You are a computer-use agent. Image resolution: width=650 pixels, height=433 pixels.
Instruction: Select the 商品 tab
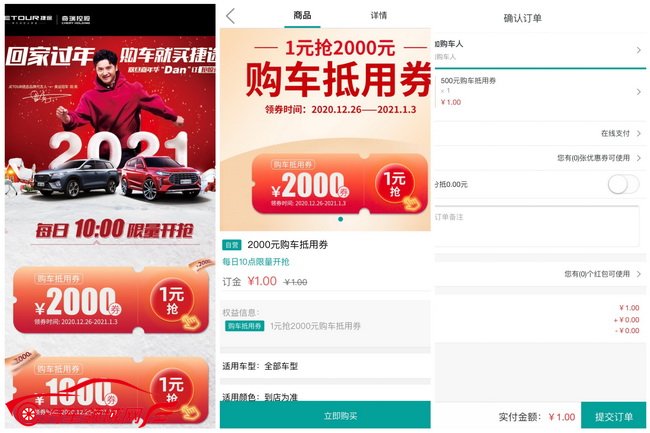click(302, 16)
